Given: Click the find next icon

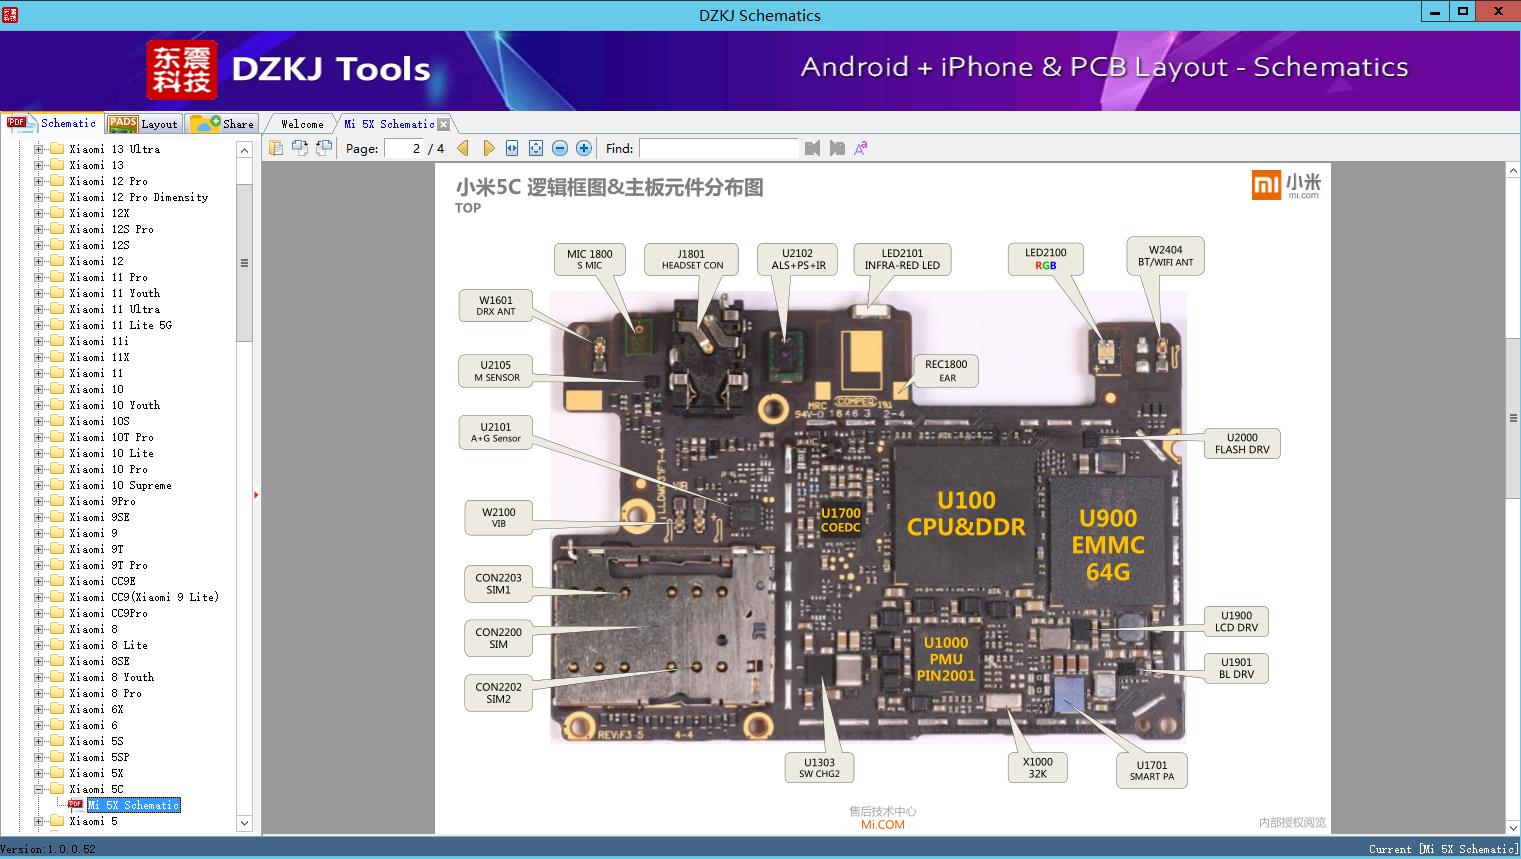Looking at the screenshot, I should (x=837, y=148).
